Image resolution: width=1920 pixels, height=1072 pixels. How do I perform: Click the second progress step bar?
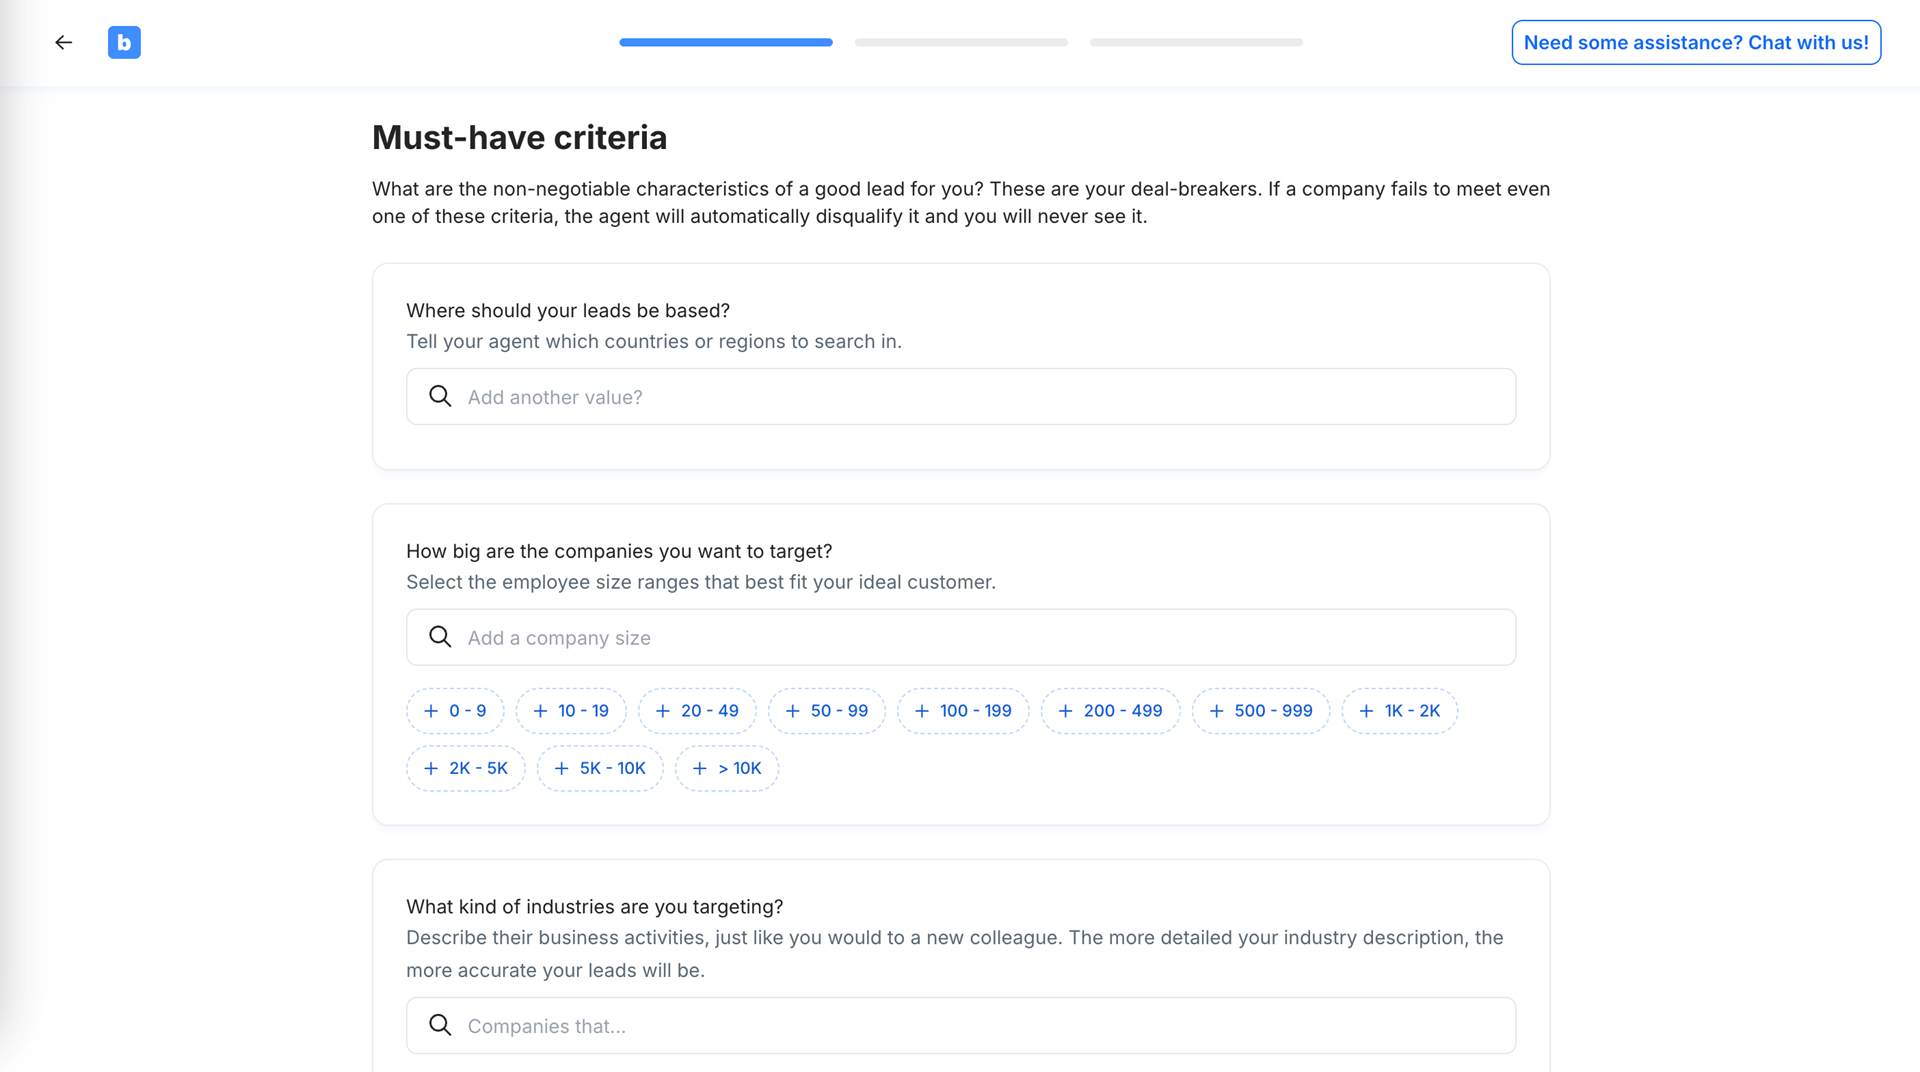[961, 42]
